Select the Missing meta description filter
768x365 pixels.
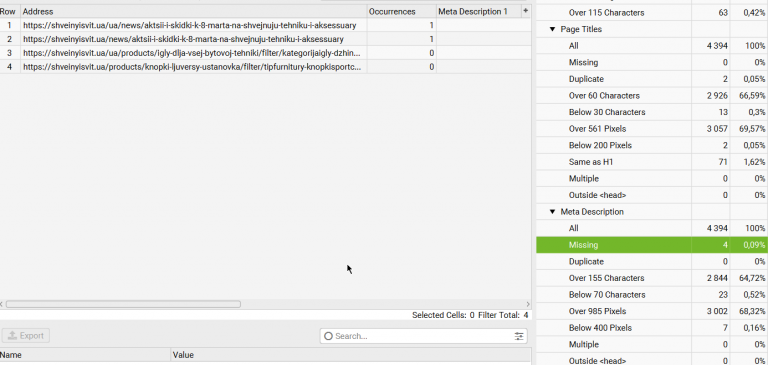652,245
